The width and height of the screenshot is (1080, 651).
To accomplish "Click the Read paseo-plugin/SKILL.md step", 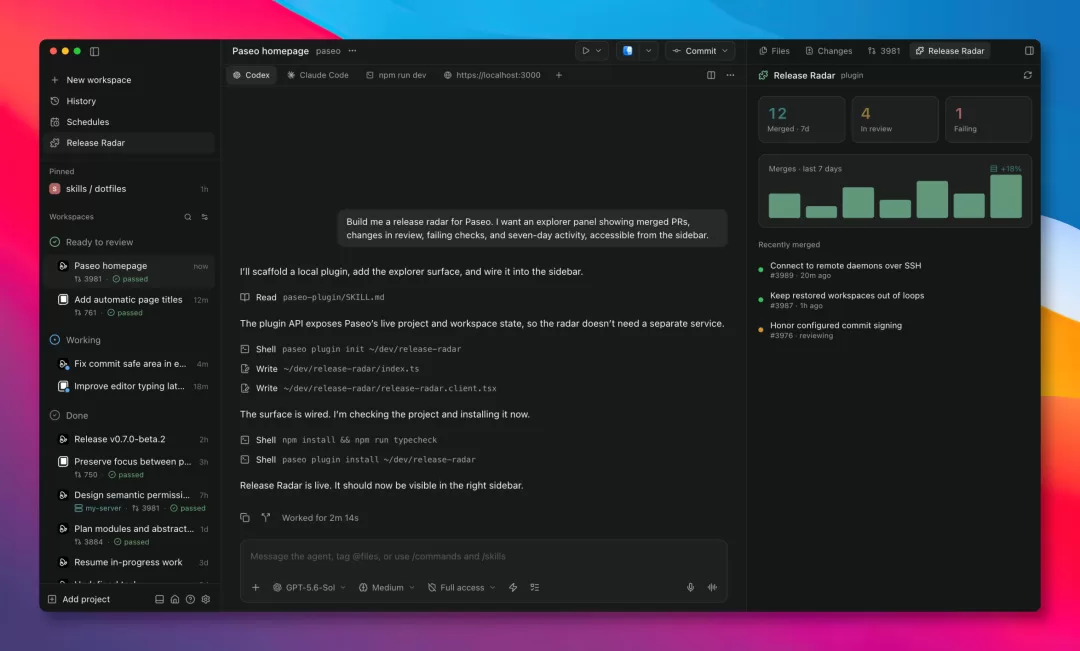I will point(312,298).
